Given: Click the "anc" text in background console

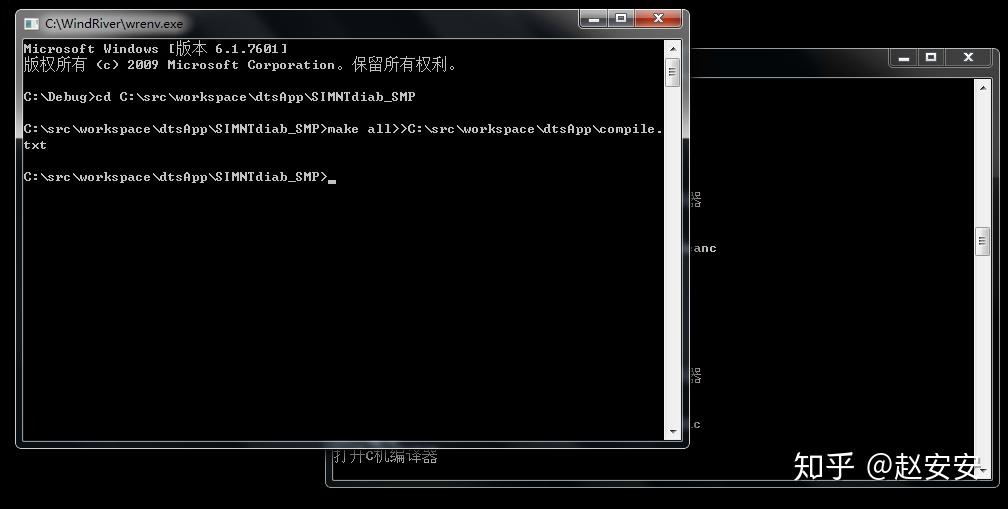Looking at the screenshot, I should tap(705, 249).
